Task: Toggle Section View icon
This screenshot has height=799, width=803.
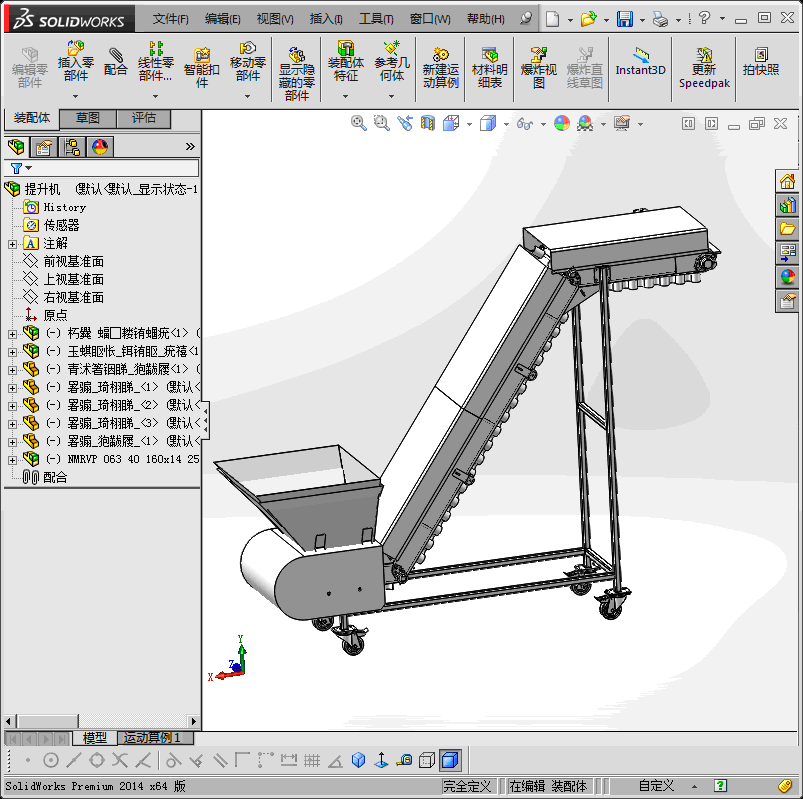Action: pyautogui.click(x=428, y=123)
